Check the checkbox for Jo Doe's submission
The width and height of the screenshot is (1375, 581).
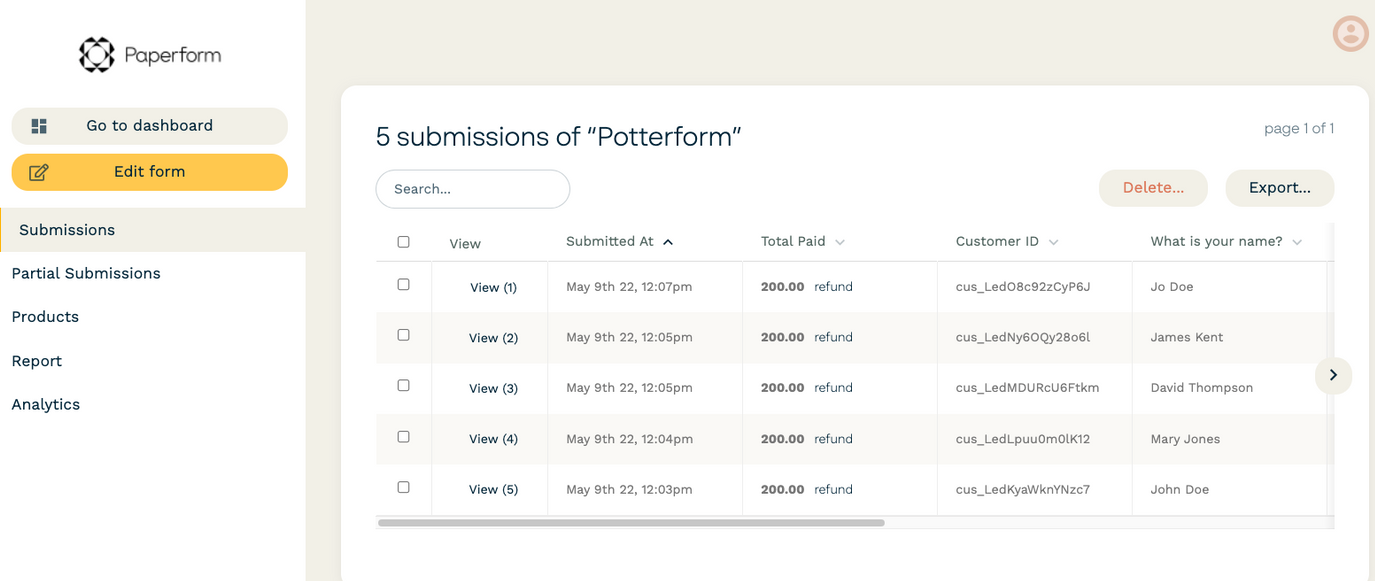coord(403,283)
